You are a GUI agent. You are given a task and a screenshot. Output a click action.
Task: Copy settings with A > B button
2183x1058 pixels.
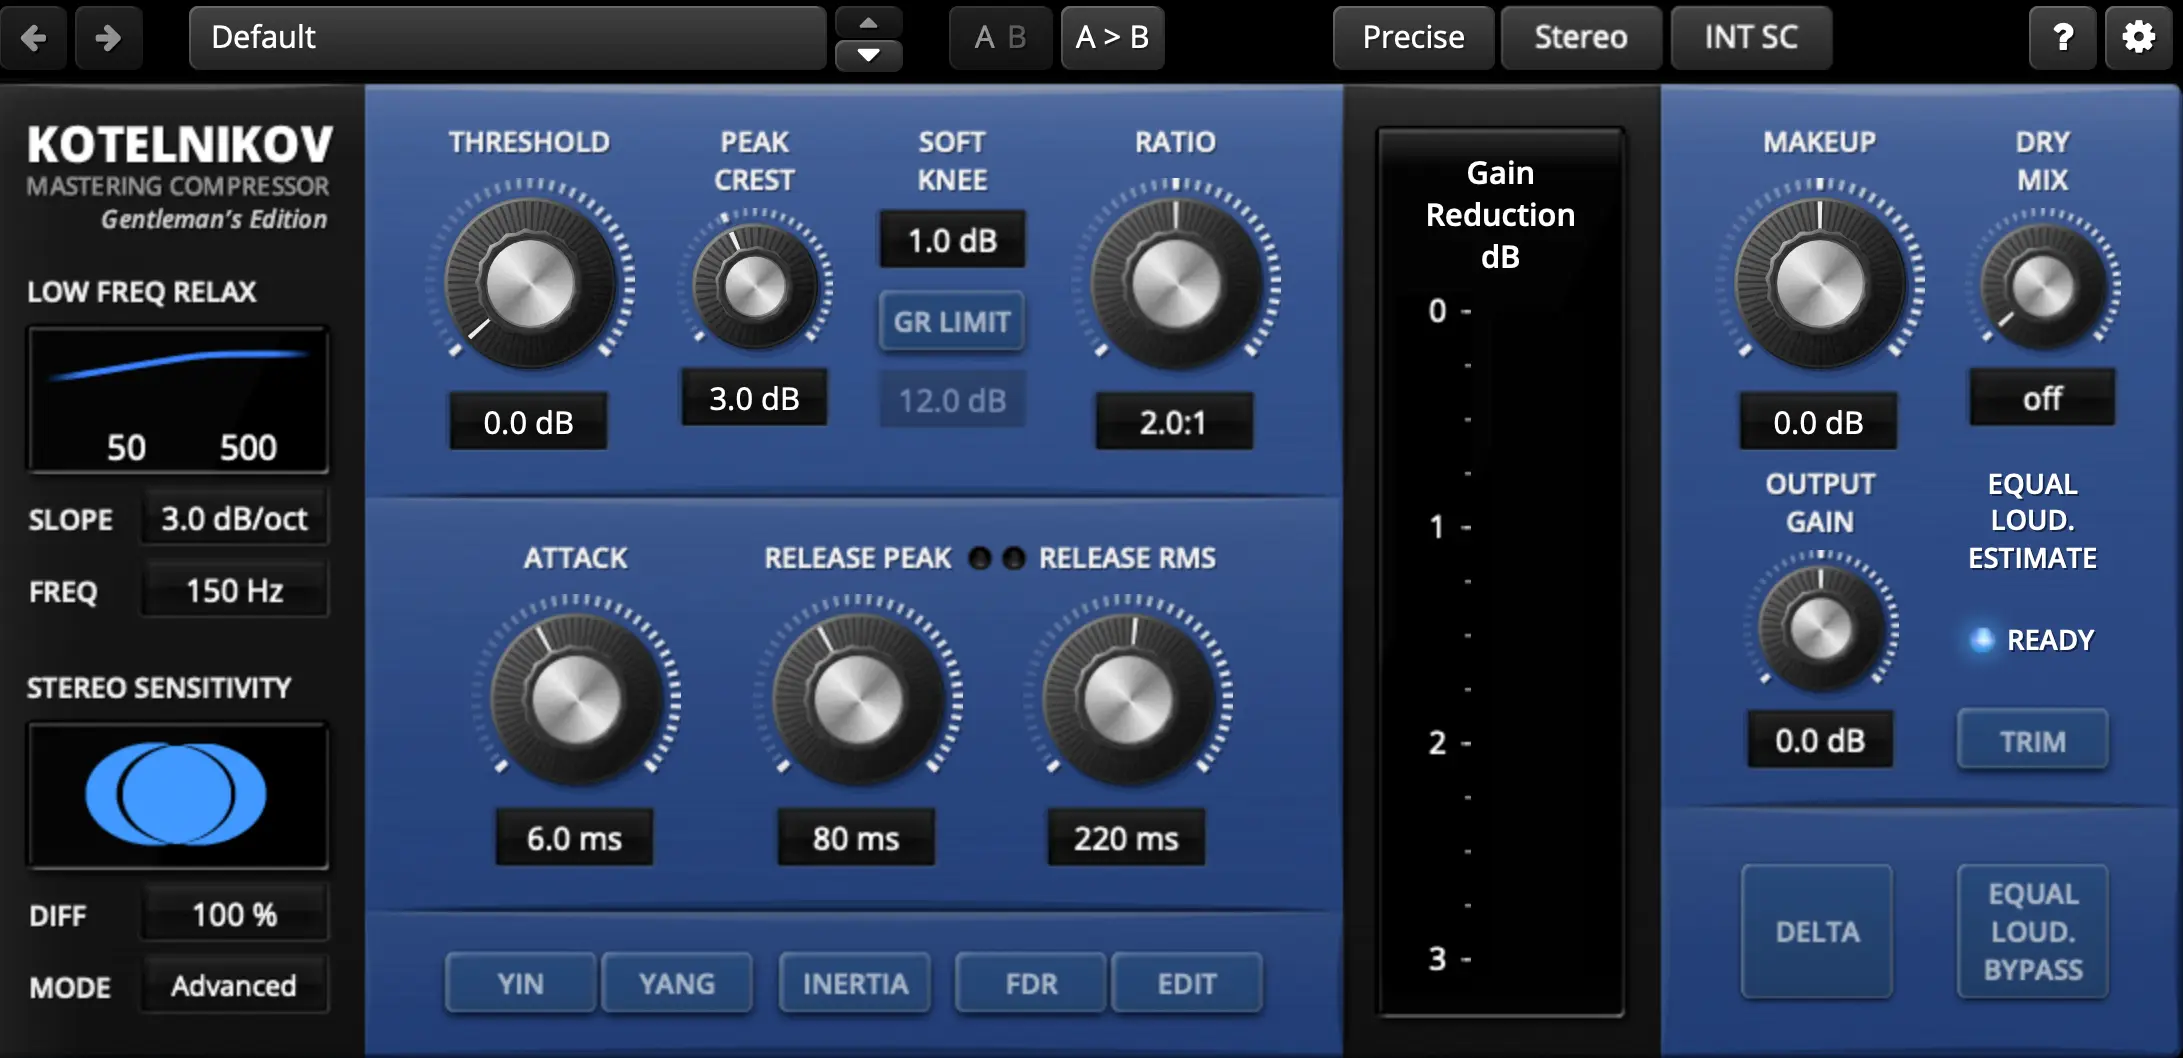pos(1112,37)
